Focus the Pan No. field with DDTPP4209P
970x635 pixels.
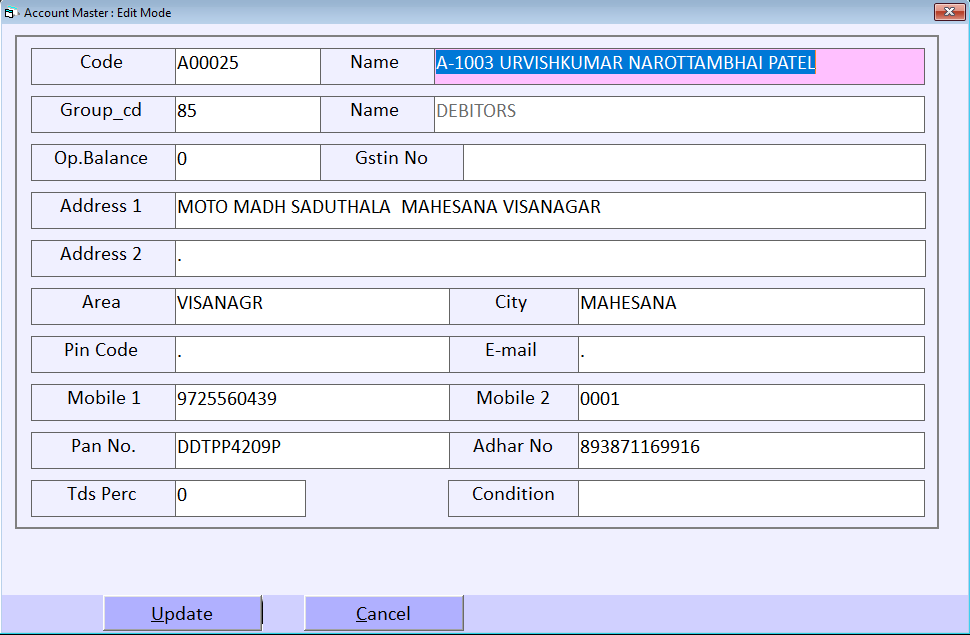(312, 450)
